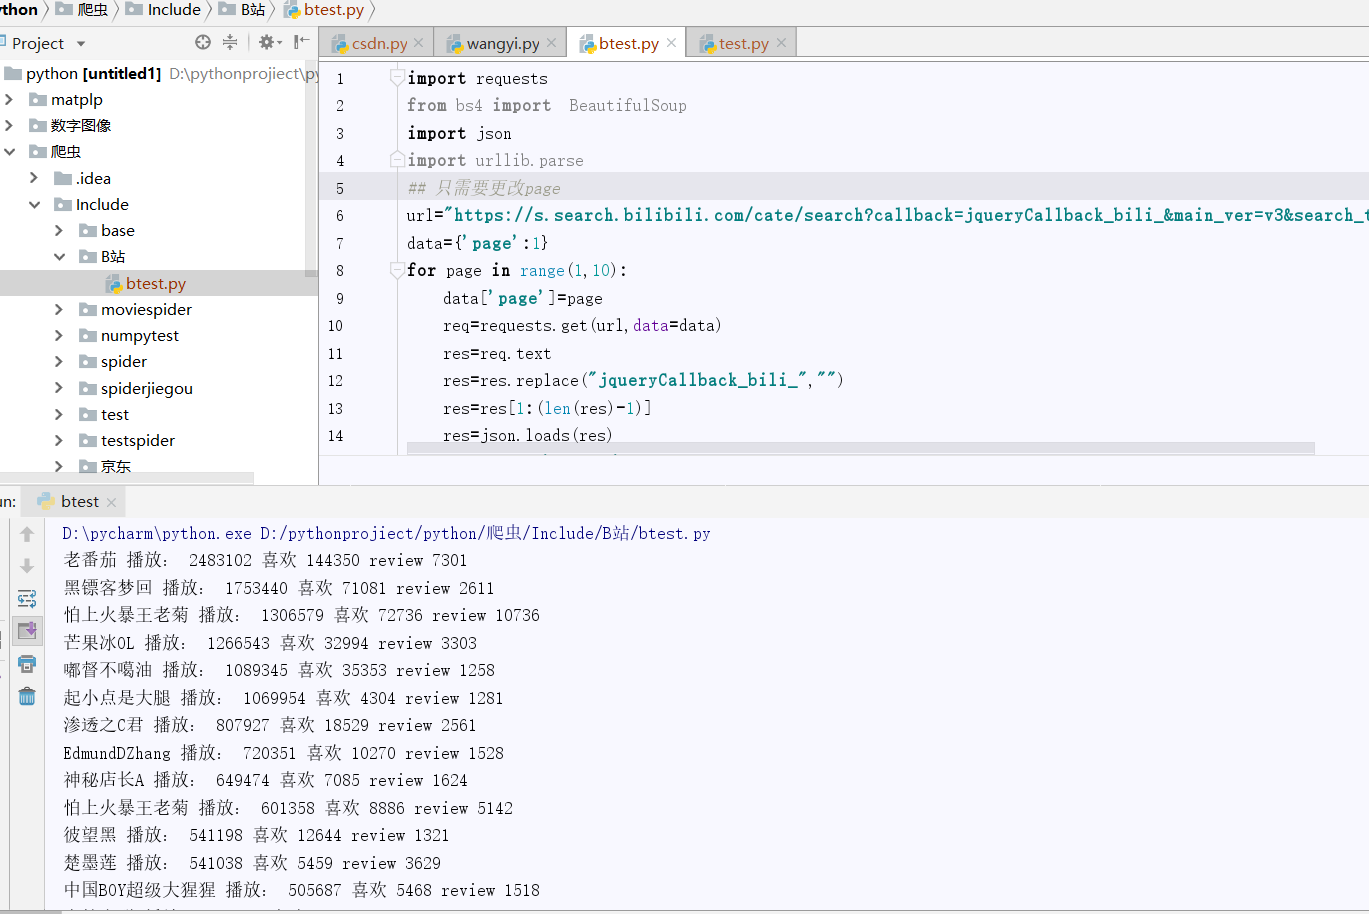Click the output row for 中国BOY超级大猩猩
1369x914 pixels.
click(x=301, y=890)
